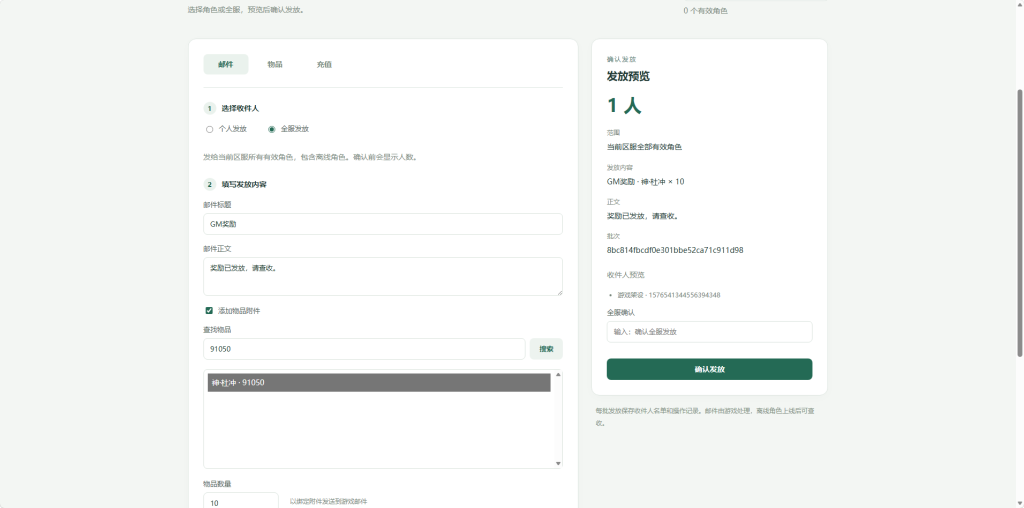Viewport: 1024px width, 508px height.
Task: Click the batch ID 8bc814fbcdf0e301bbe52ca71c911d98
Action: (675, 250)
